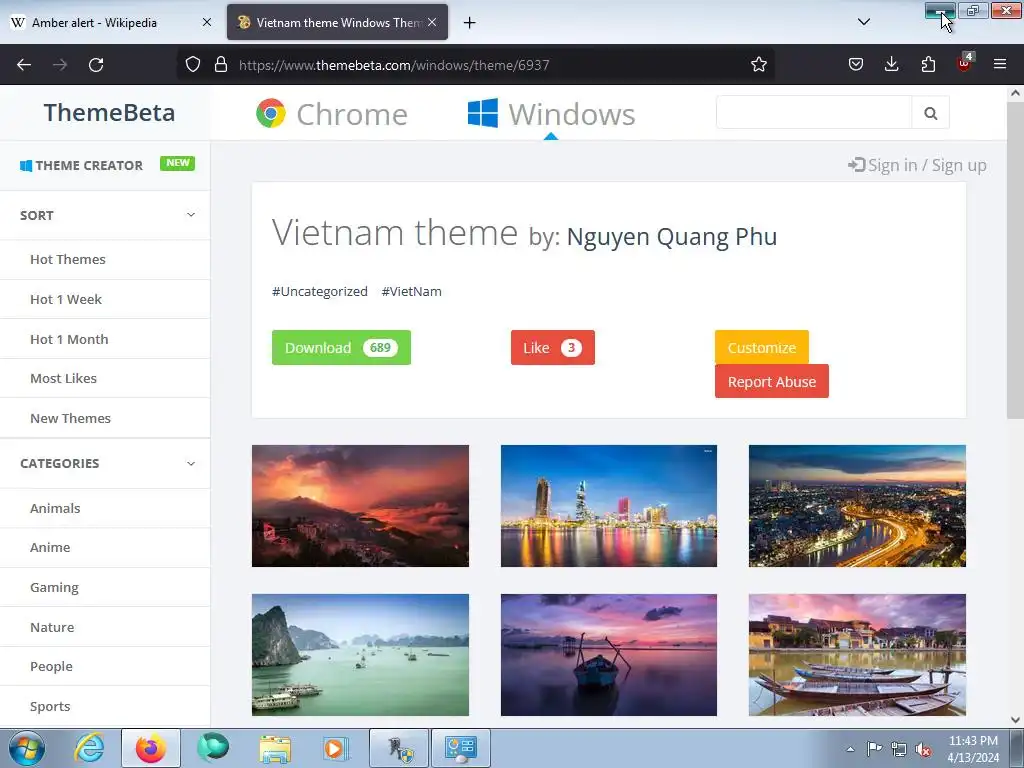Screen dimensions: 1024x768
Task: Select Most Likes sorting
Action: pyautogui.click(x=63, y=378)
